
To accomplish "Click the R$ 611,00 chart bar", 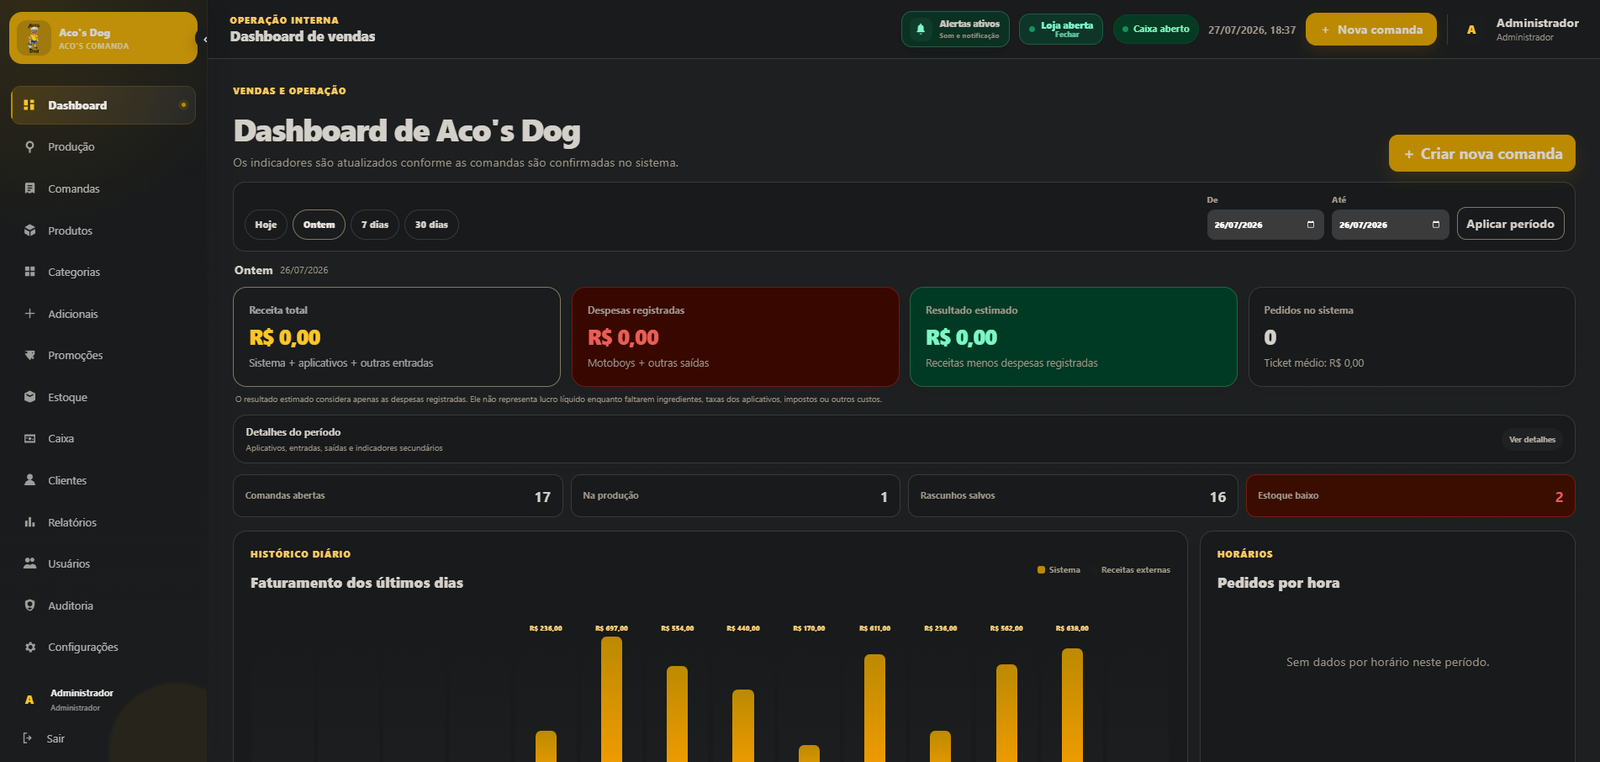I will 875,708.
